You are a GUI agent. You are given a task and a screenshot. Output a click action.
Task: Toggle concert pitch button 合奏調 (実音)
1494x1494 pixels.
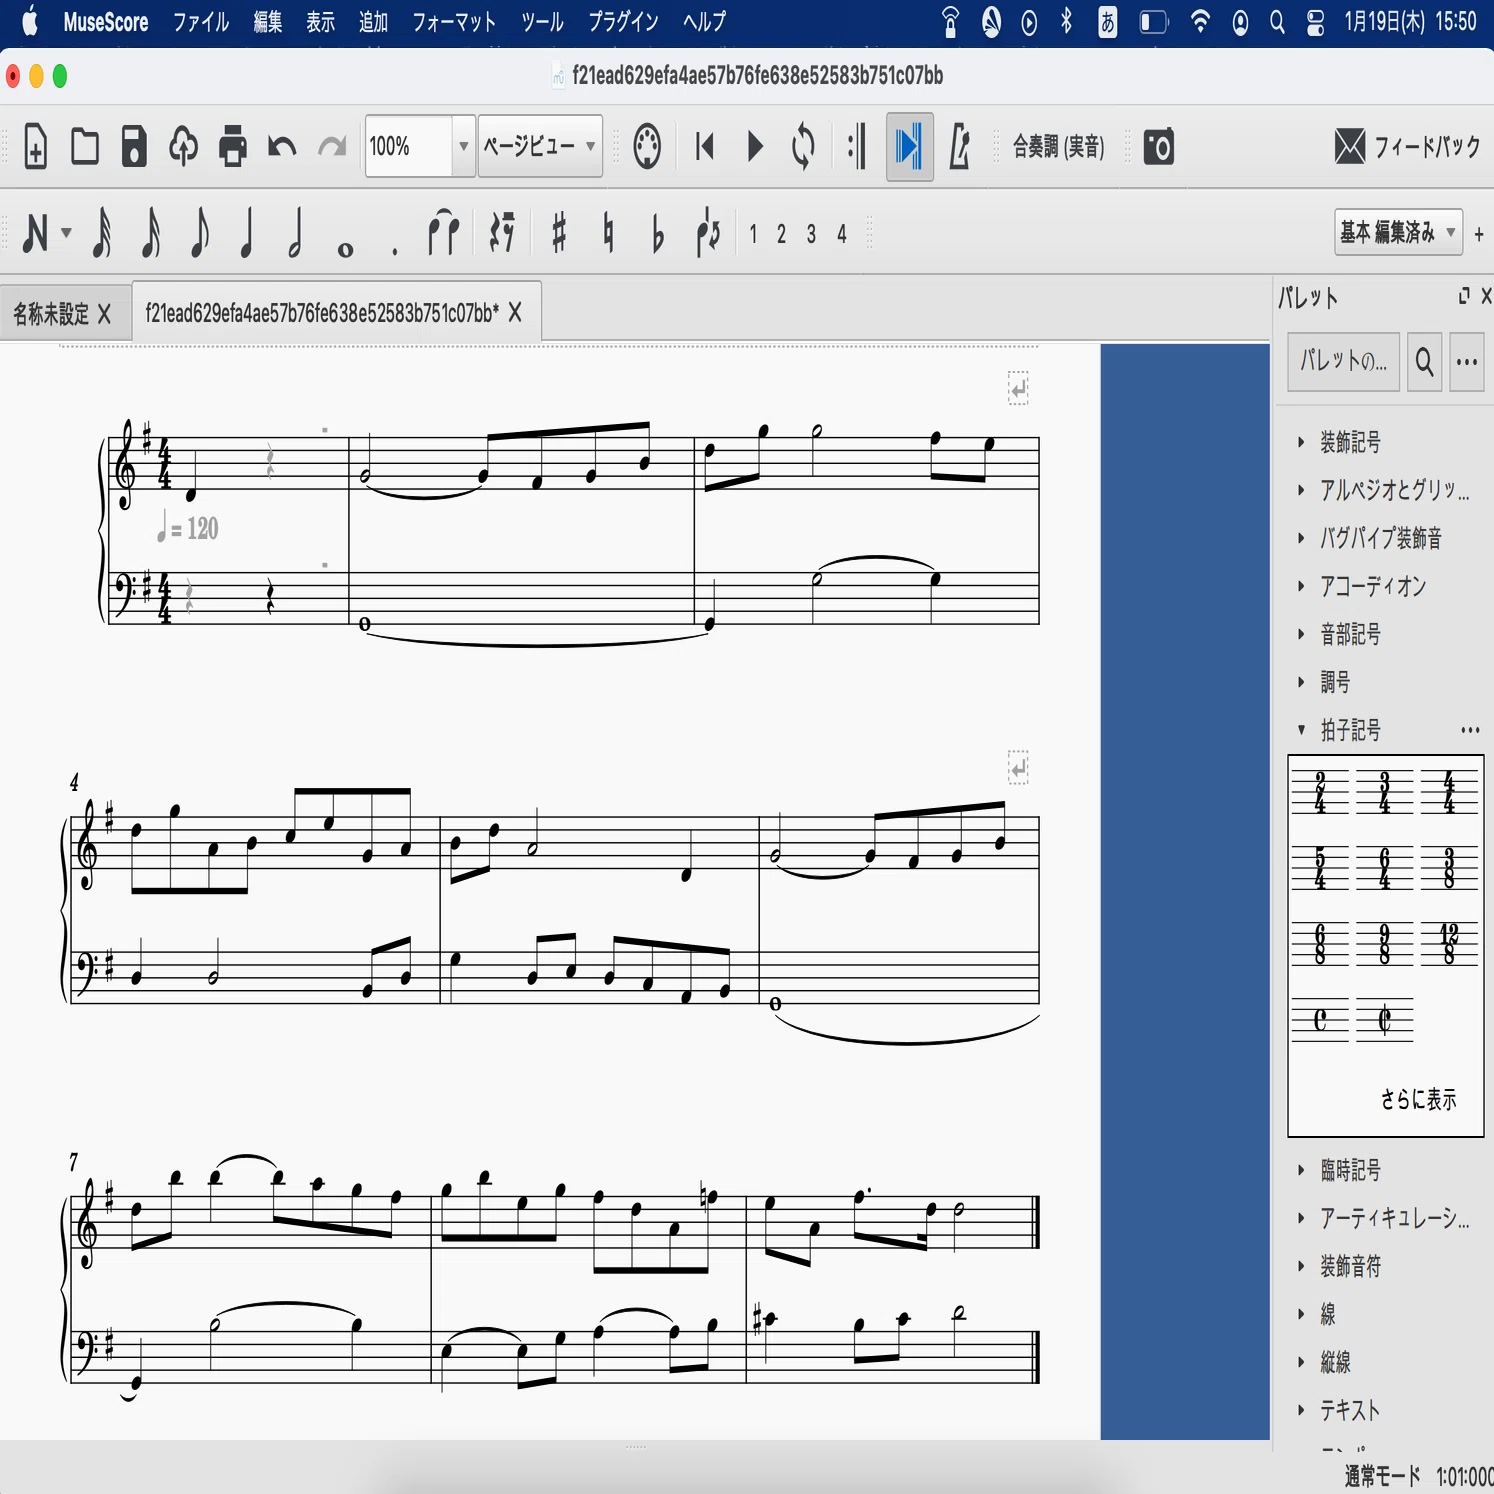click(x=1058, y=147)
